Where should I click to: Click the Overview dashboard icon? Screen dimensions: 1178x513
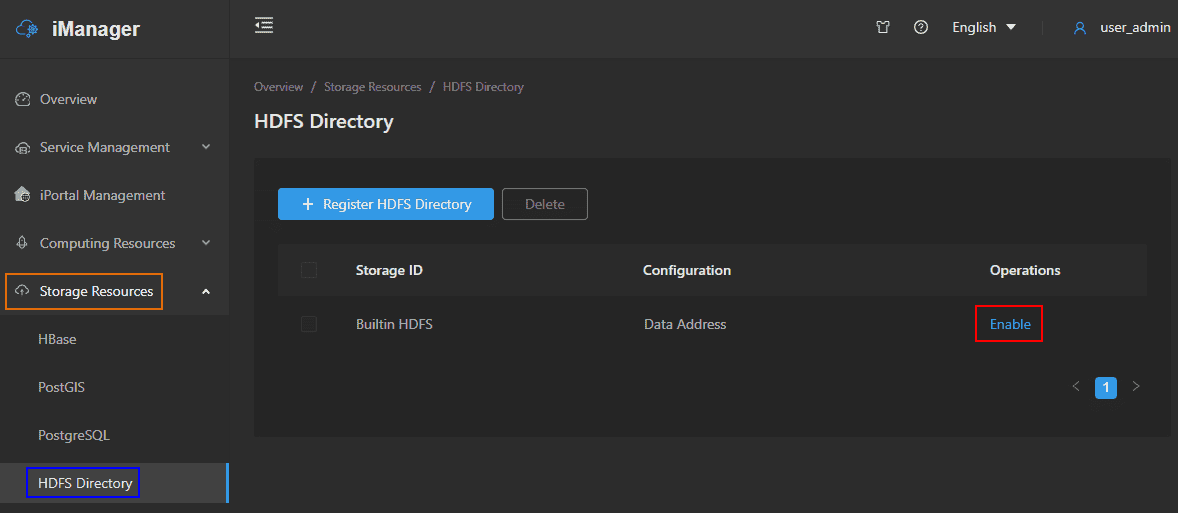pyautogui.click(x=23, y=99)
